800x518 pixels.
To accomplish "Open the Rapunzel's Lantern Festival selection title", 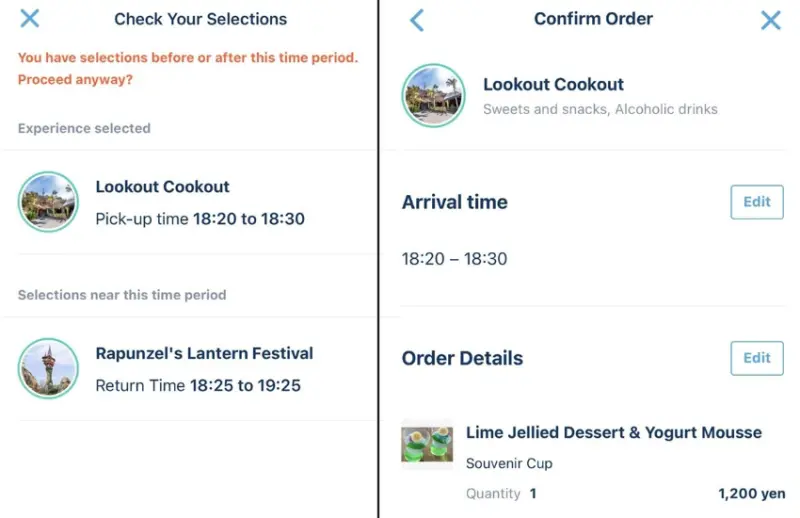I will coord(204,353).
